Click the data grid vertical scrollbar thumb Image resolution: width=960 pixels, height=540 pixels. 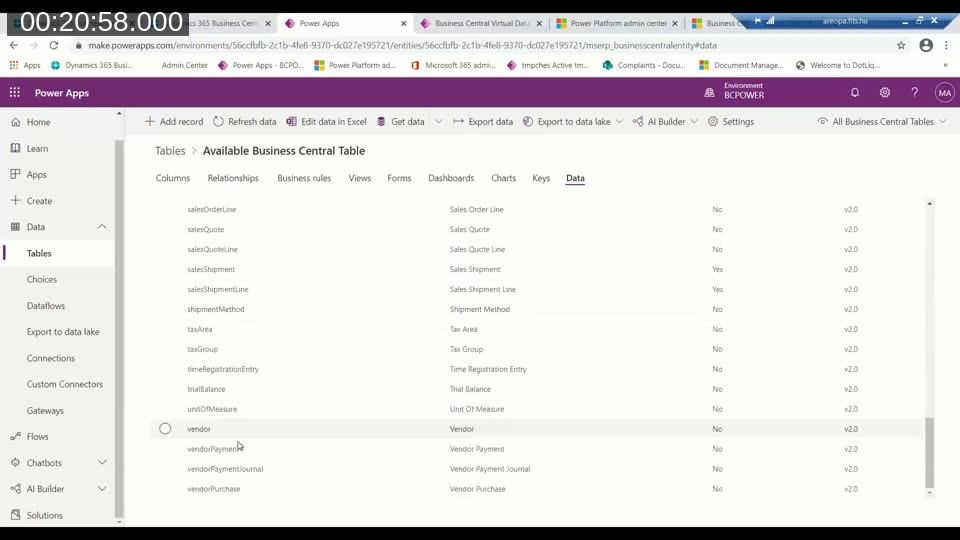pyautogui.click(x=929, y=452)
